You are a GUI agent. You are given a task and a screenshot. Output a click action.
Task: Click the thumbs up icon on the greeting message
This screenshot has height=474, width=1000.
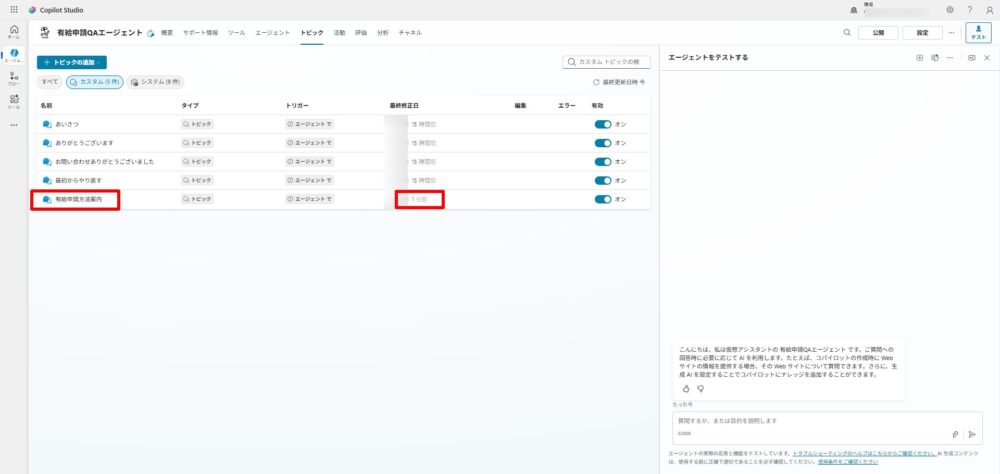click(x=686, y=388)
